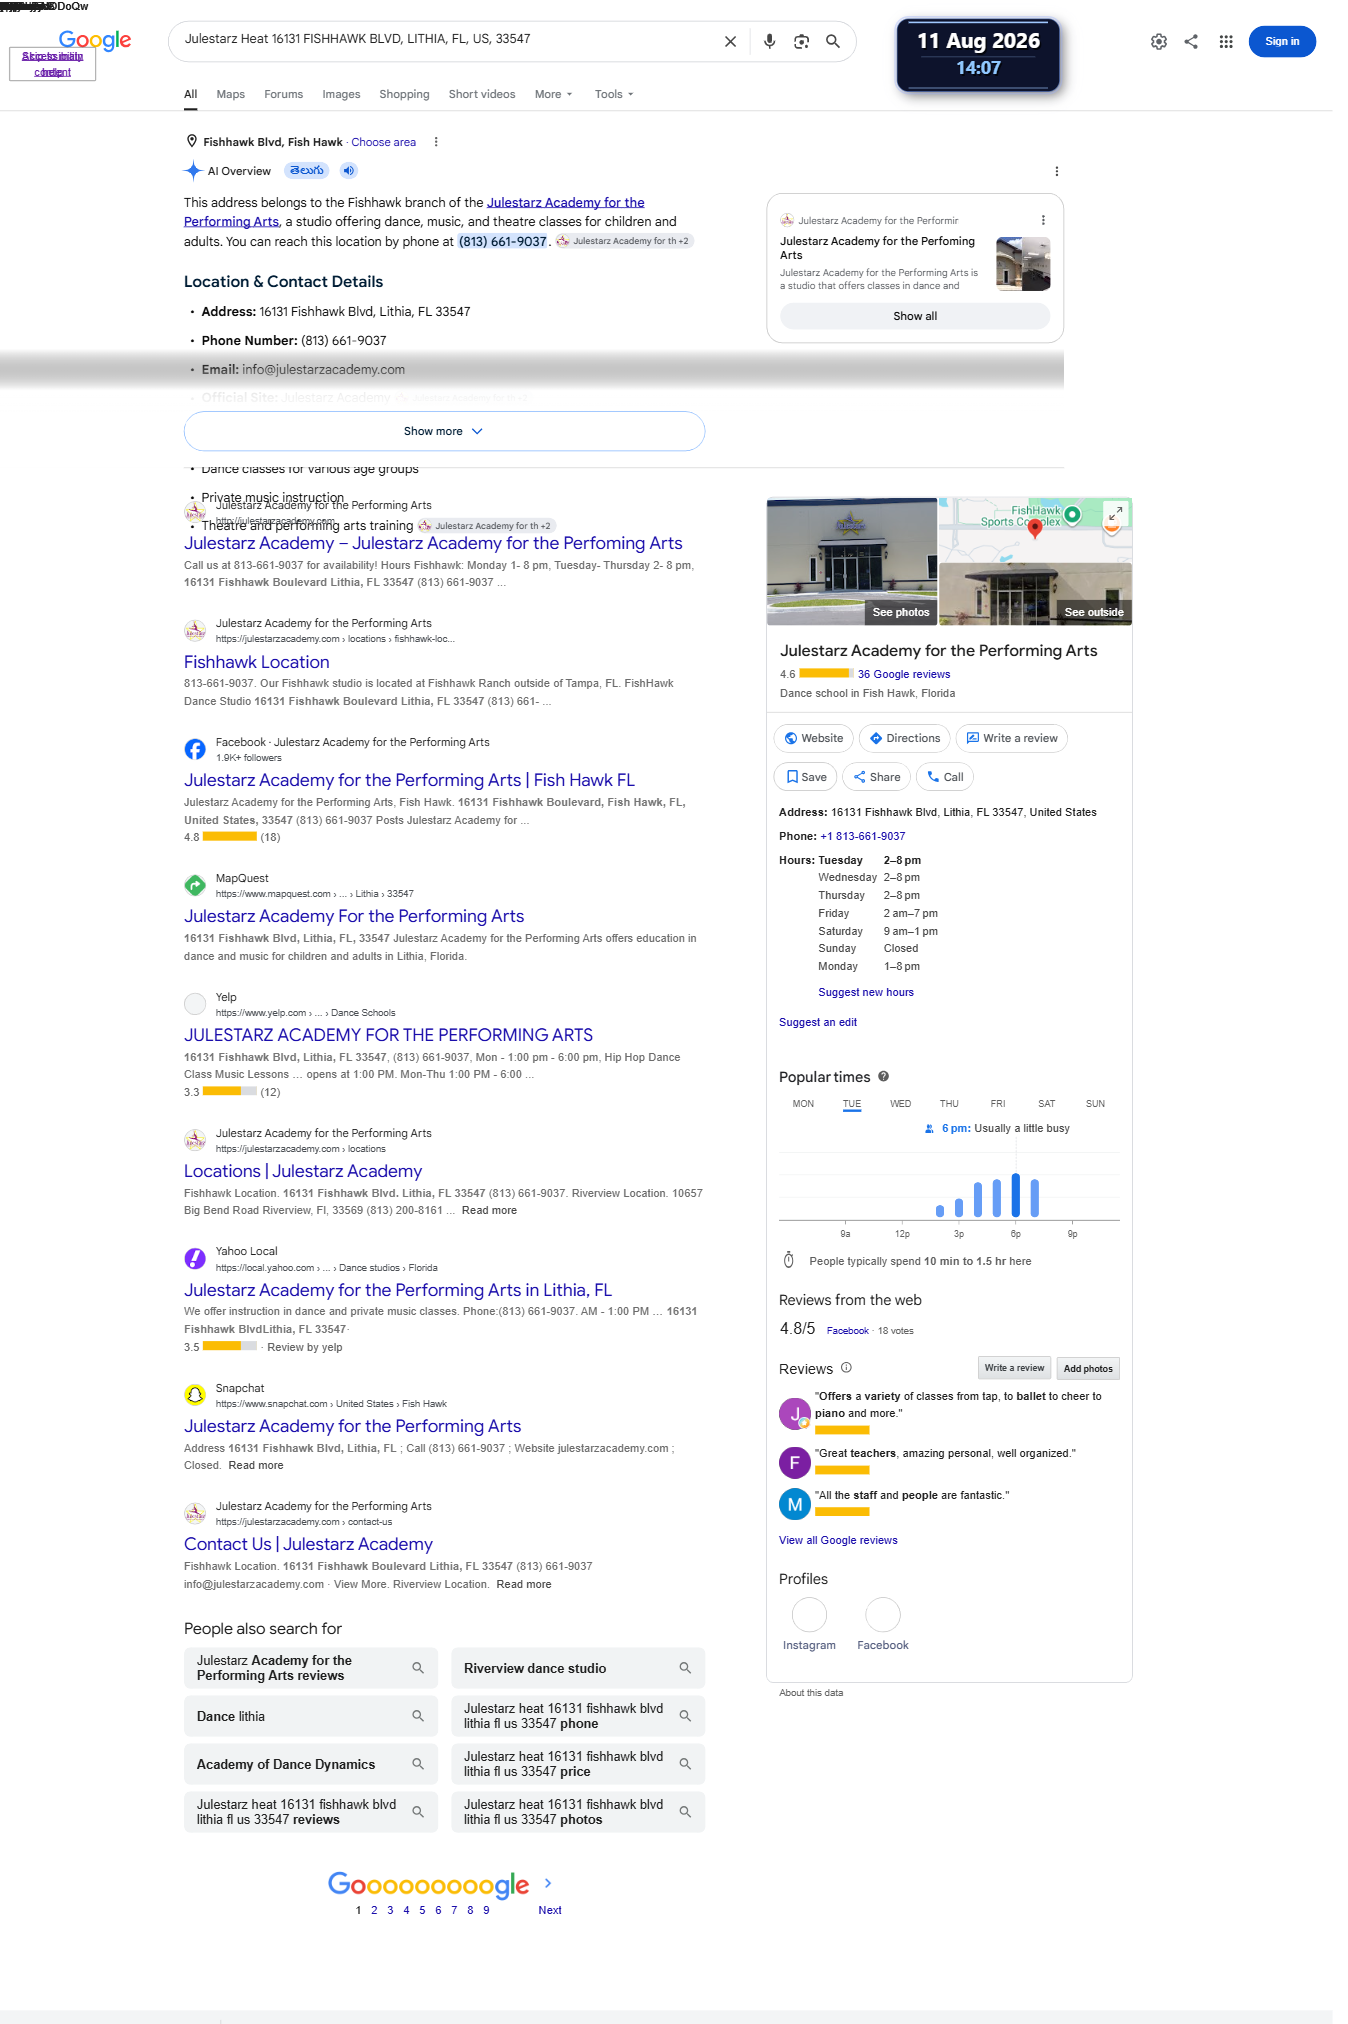Open MapQuest Julestarz result title

pyautogui.click(x=354, y=916)
